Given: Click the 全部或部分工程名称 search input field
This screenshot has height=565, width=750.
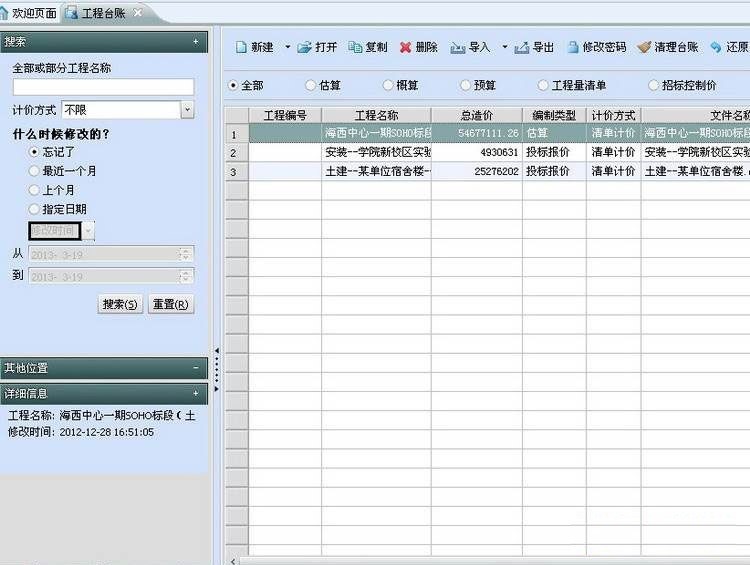Looking at the screenshot, I should [103, 87].
